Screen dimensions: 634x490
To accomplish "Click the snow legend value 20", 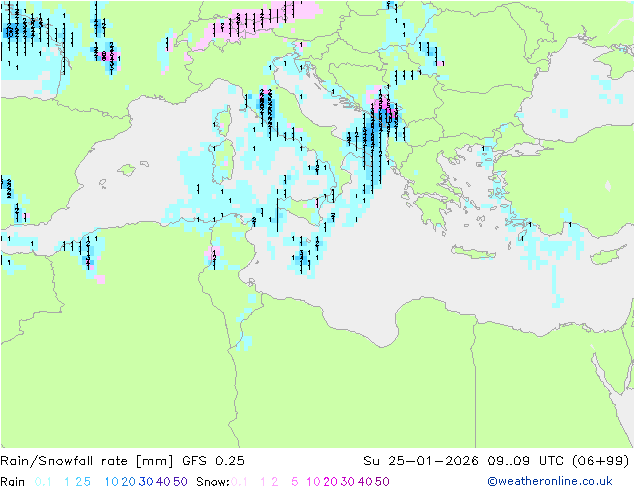I will [330, 482].
